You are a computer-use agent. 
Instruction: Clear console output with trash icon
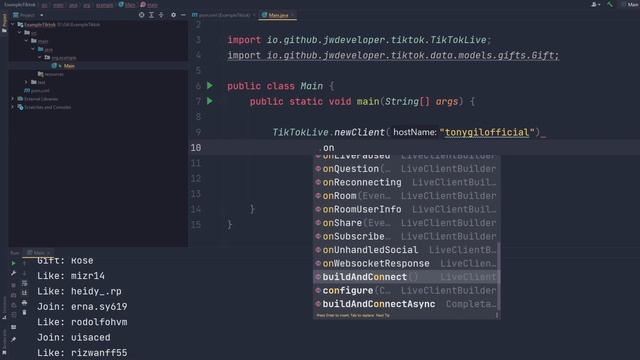(x=24, y=313)
